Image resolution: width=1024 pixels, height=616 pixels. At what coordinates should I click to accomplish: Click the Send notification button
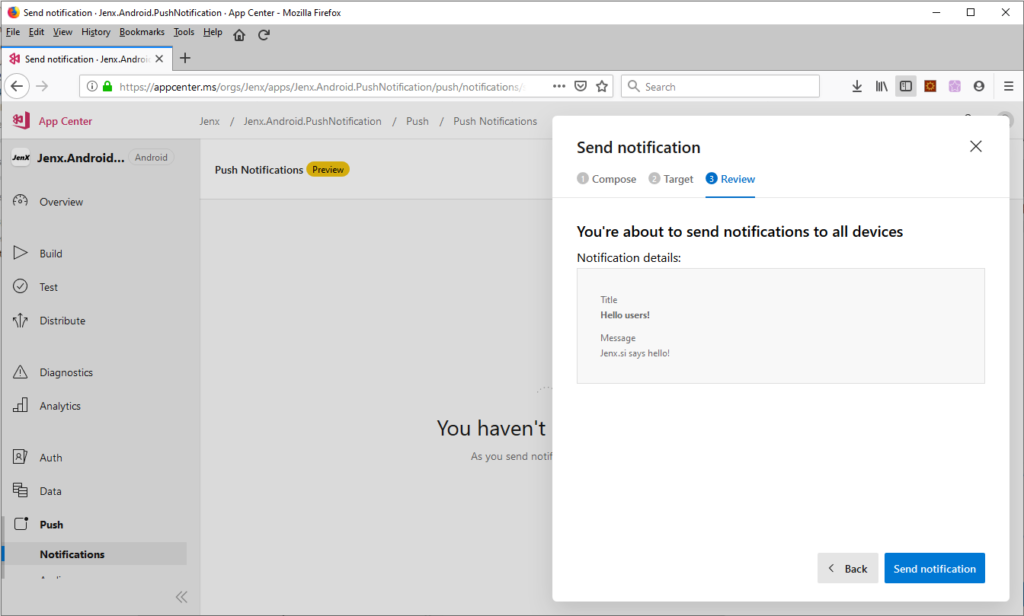click(x=935, y=568)
